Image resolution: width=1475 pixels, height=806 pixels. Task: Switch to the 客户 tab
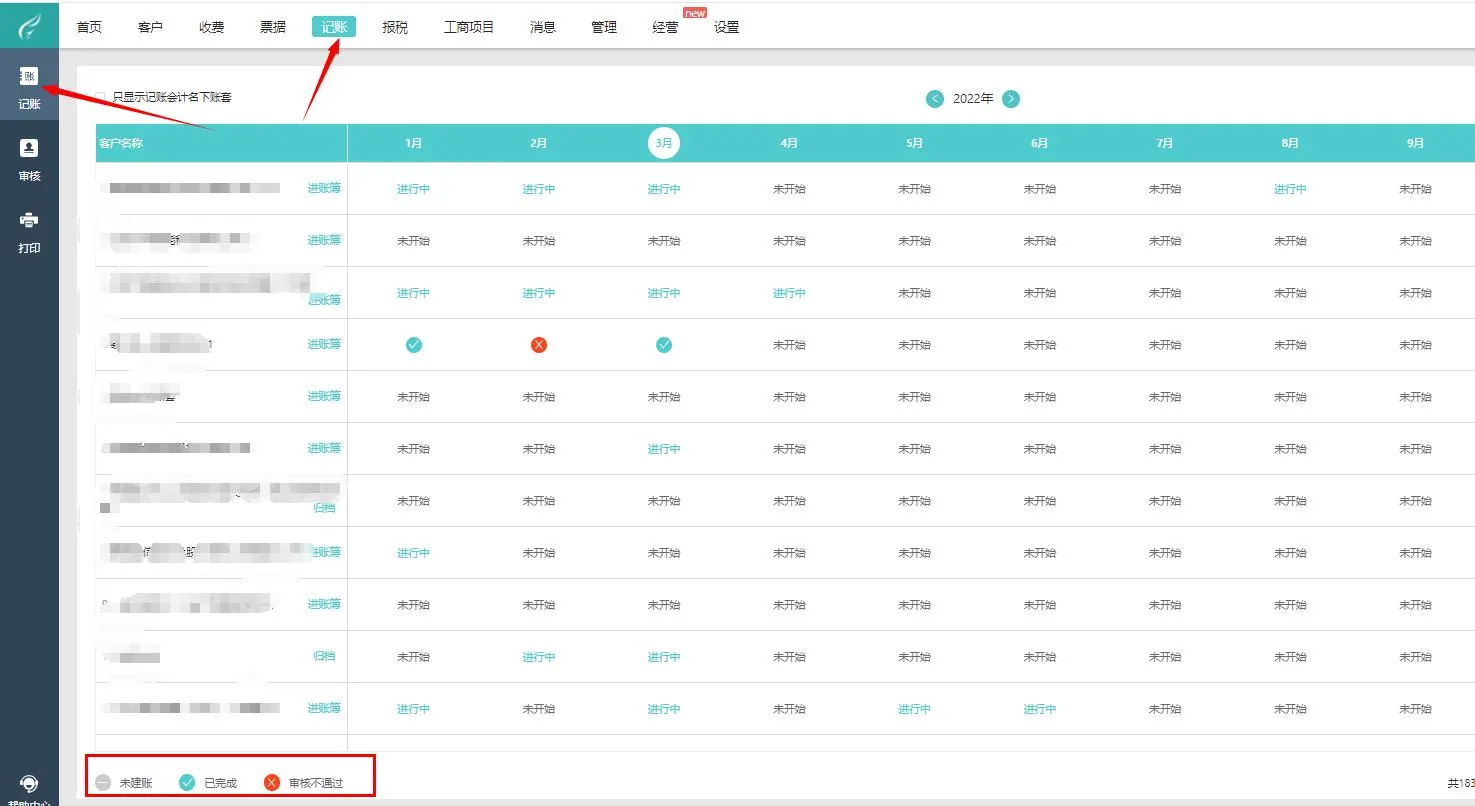point(150,27)
